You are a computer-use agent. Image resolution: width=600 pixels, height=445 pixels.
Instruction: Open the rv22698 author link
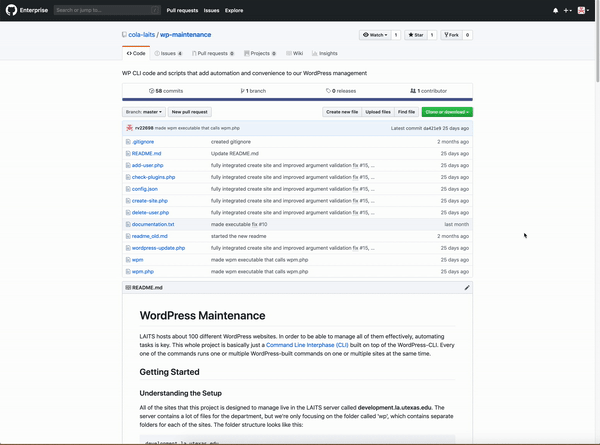click(x=144, y=128)
